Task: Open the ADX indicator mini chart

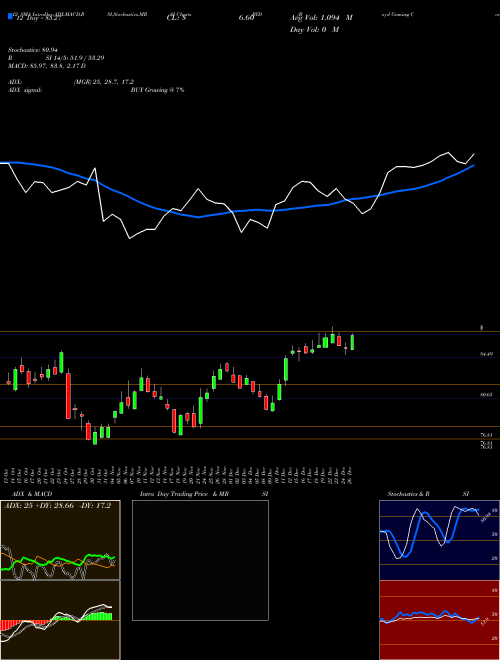Action: (60, 540)
